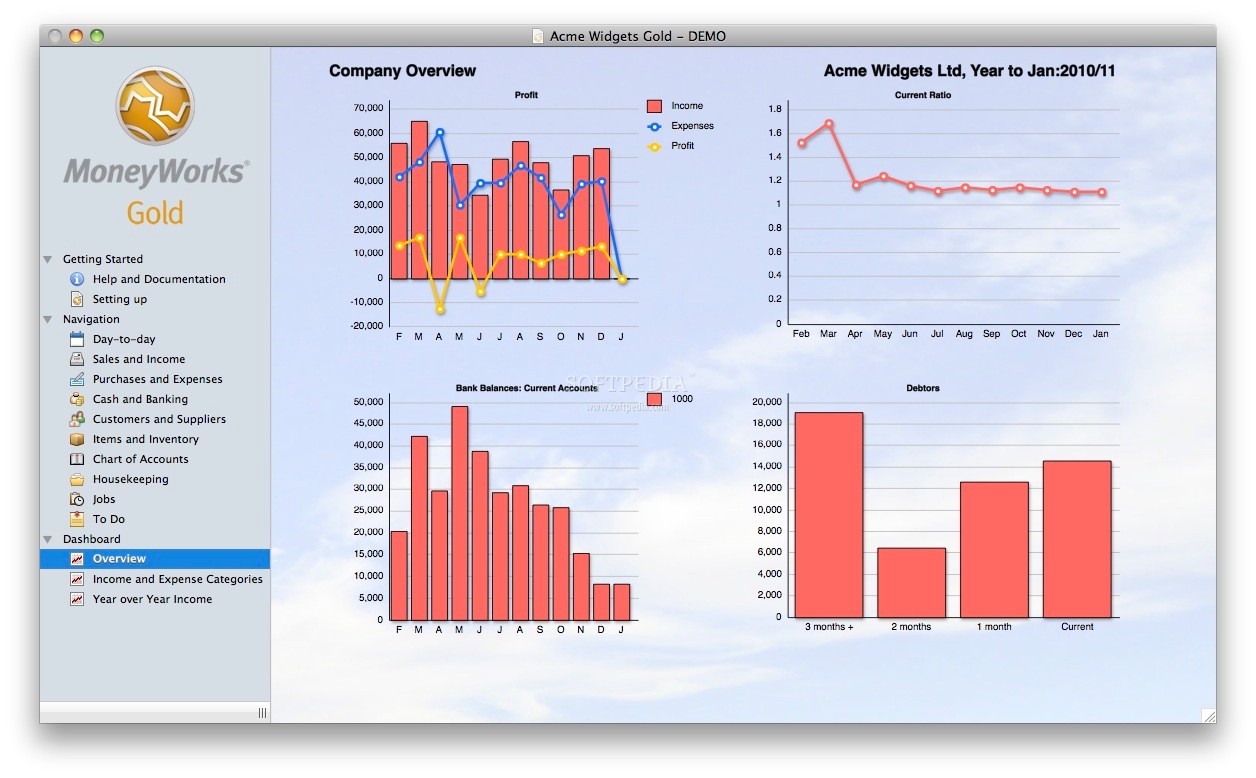Click the Chart of Accounts book icon
The height and width of the screenshot is (778, 1256).
77,459
